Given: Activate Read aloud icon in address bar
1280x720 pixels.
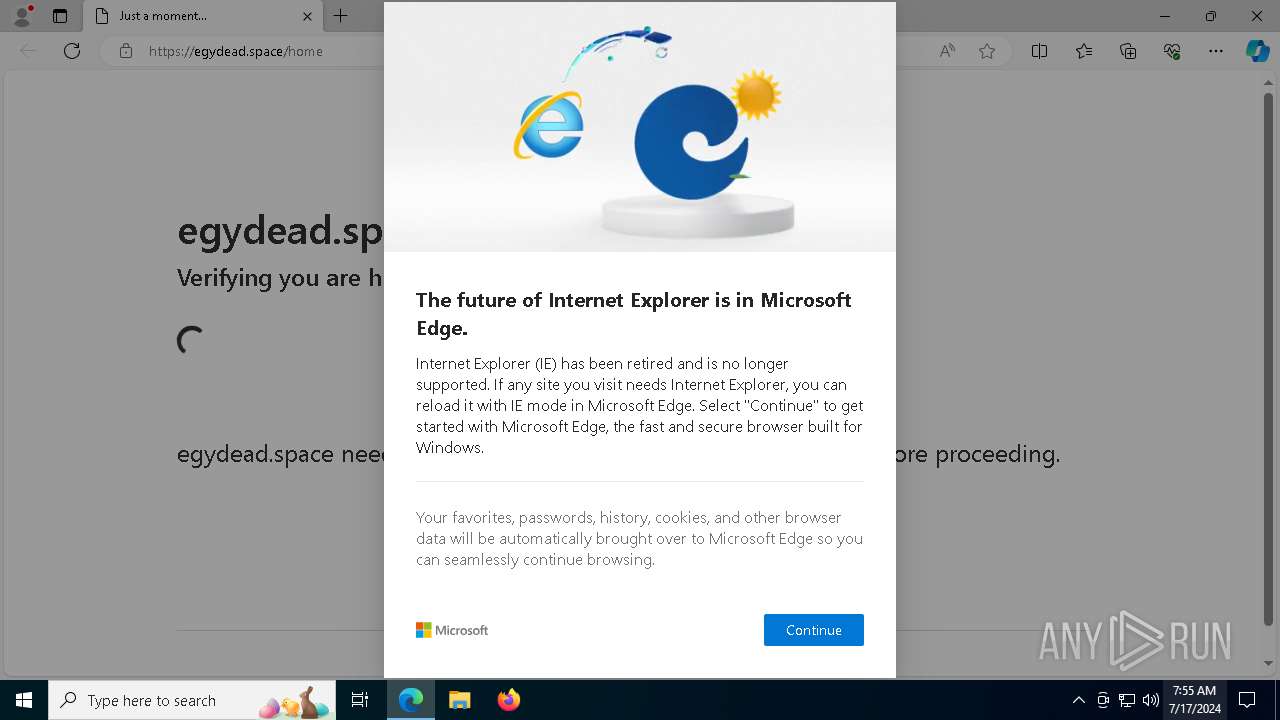Looking at the screenshot, I should click(947, 51).
